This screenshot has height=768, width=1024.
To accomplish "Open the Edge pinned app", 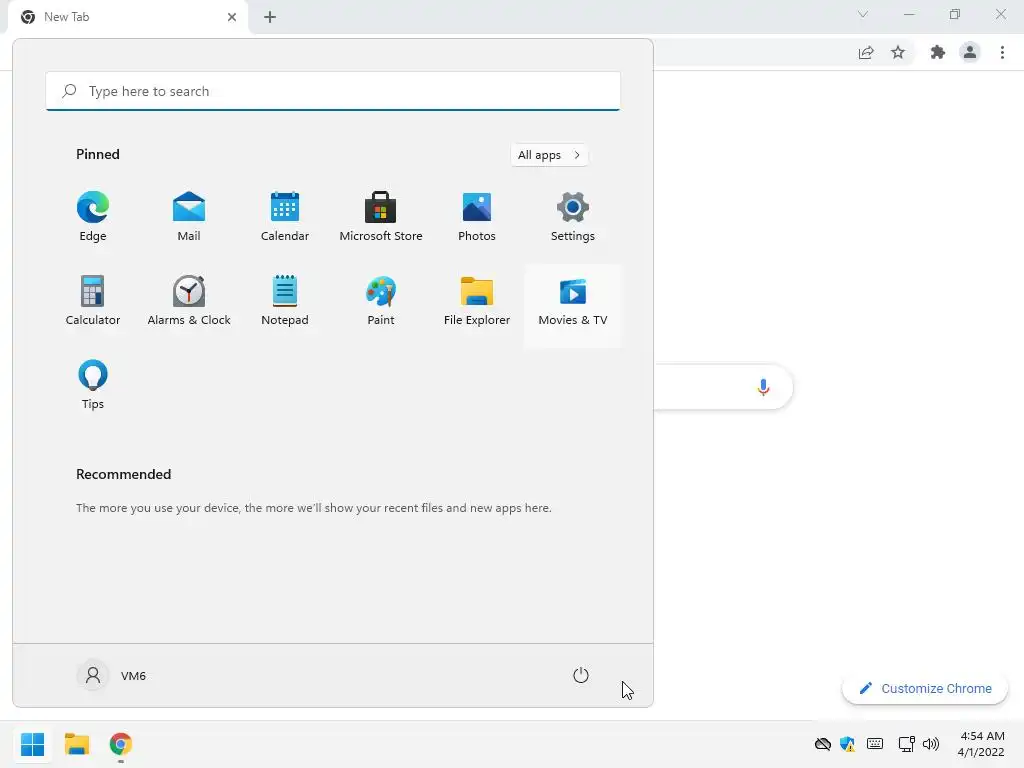I will point(93,217).
